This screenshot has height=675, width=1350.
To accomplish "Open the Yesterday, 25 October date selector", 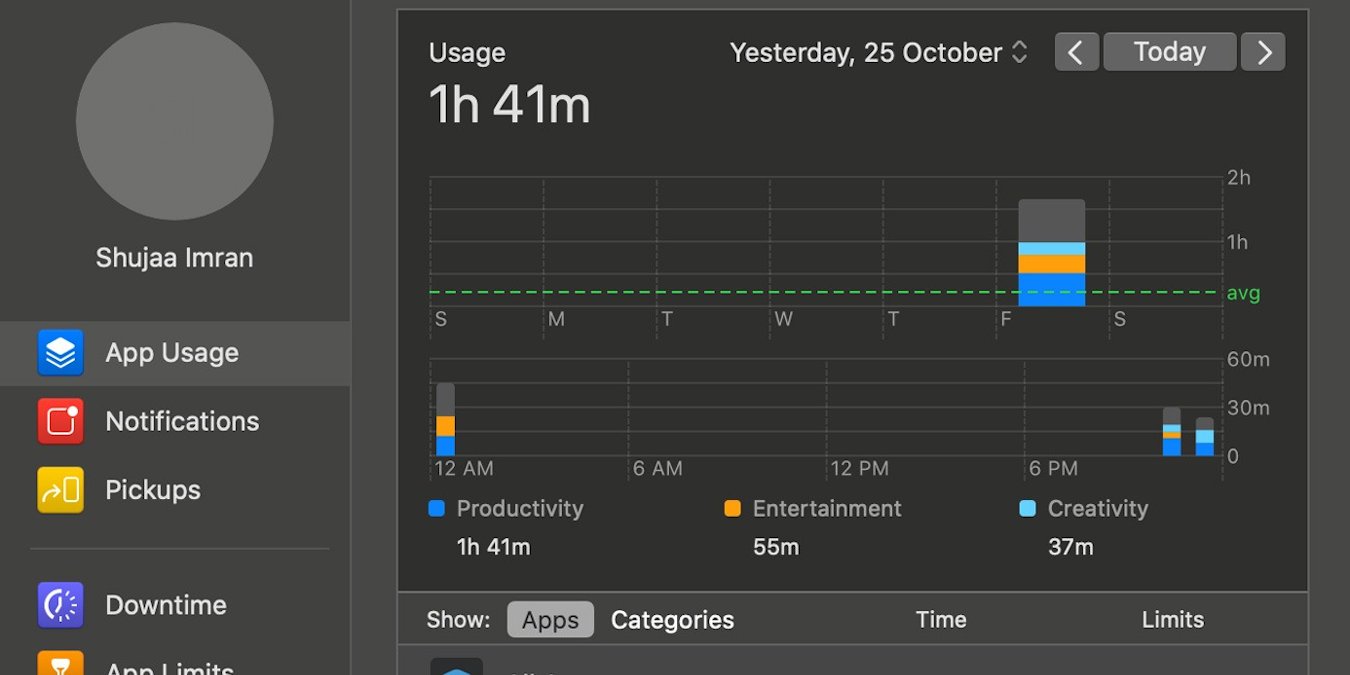I will 878,52.
